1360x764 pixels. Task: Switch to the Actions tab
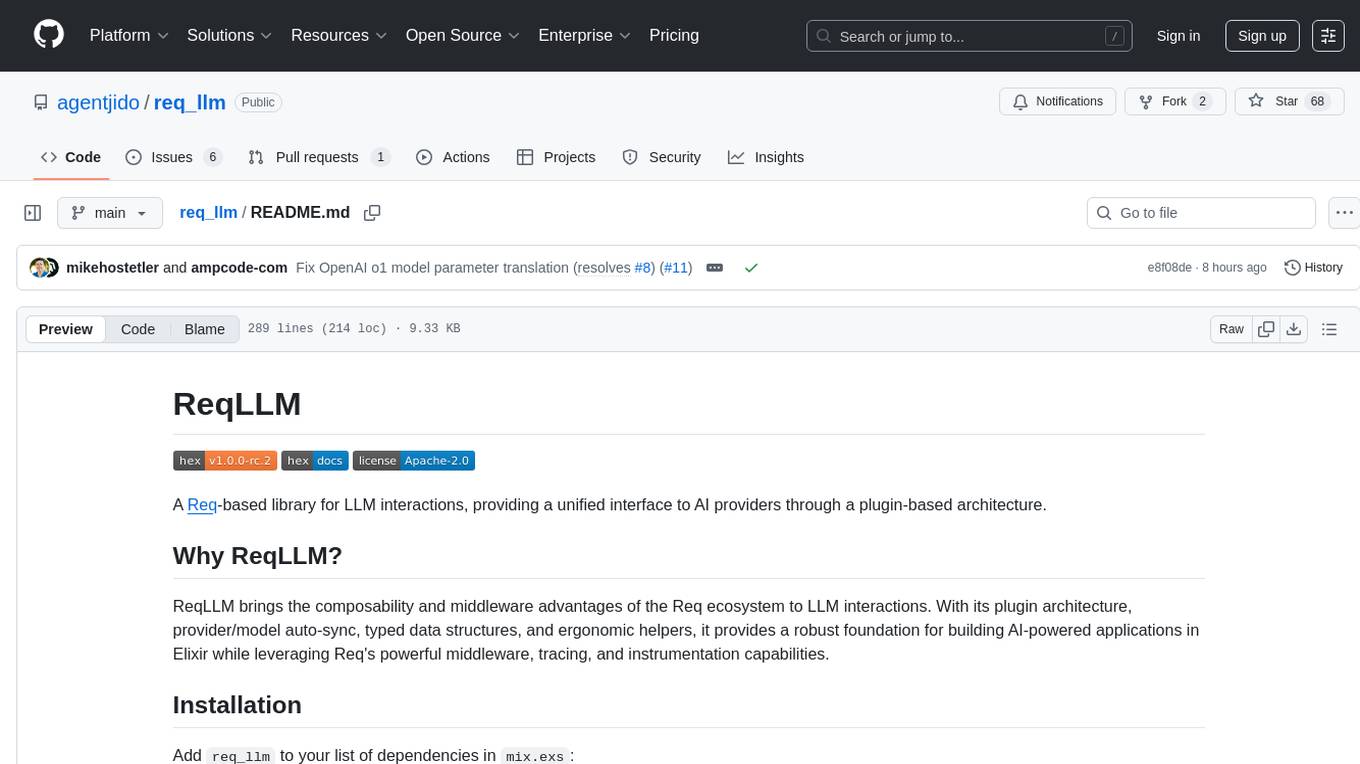pyautogui.click(x=453, y=157)
